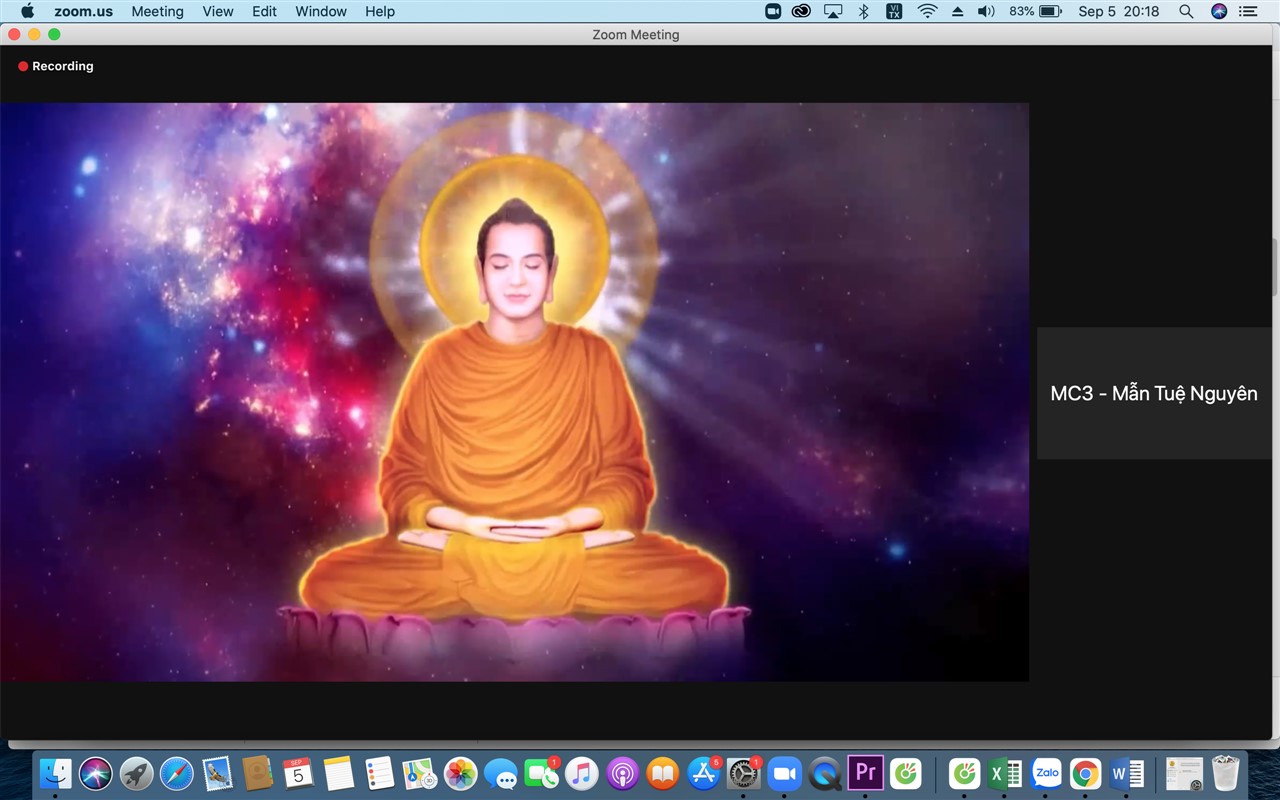This screenshot has height=800, width=1280.
Task: Open AirPlay display menu
Action: [x=833, y=11]
